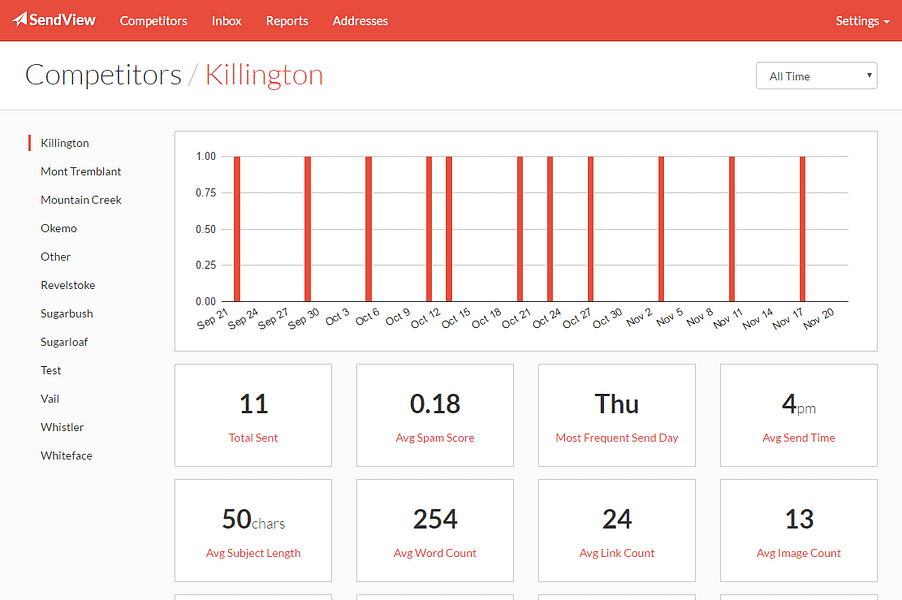Select Whistler in the sidebar
The width and height of the screenshot is (902, 600).
coord(62,427)
